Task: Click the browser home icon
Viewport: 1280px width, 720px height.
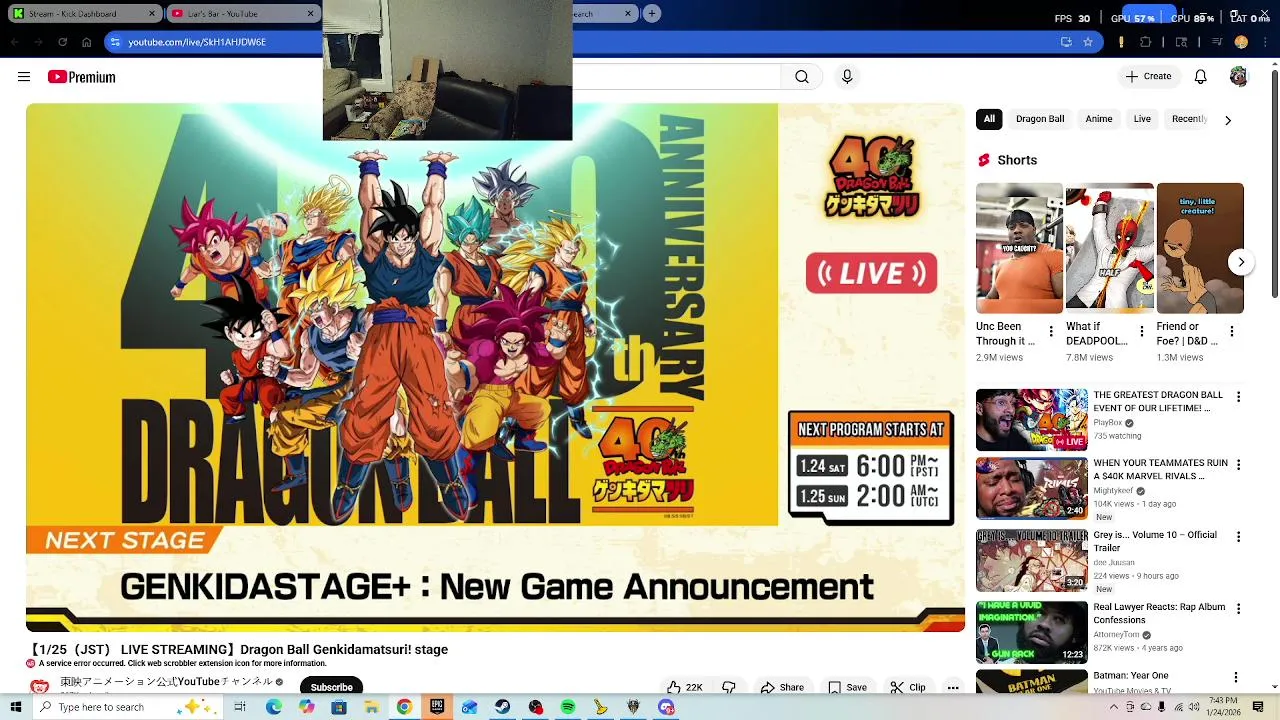Action: click(x=86, y=42)
